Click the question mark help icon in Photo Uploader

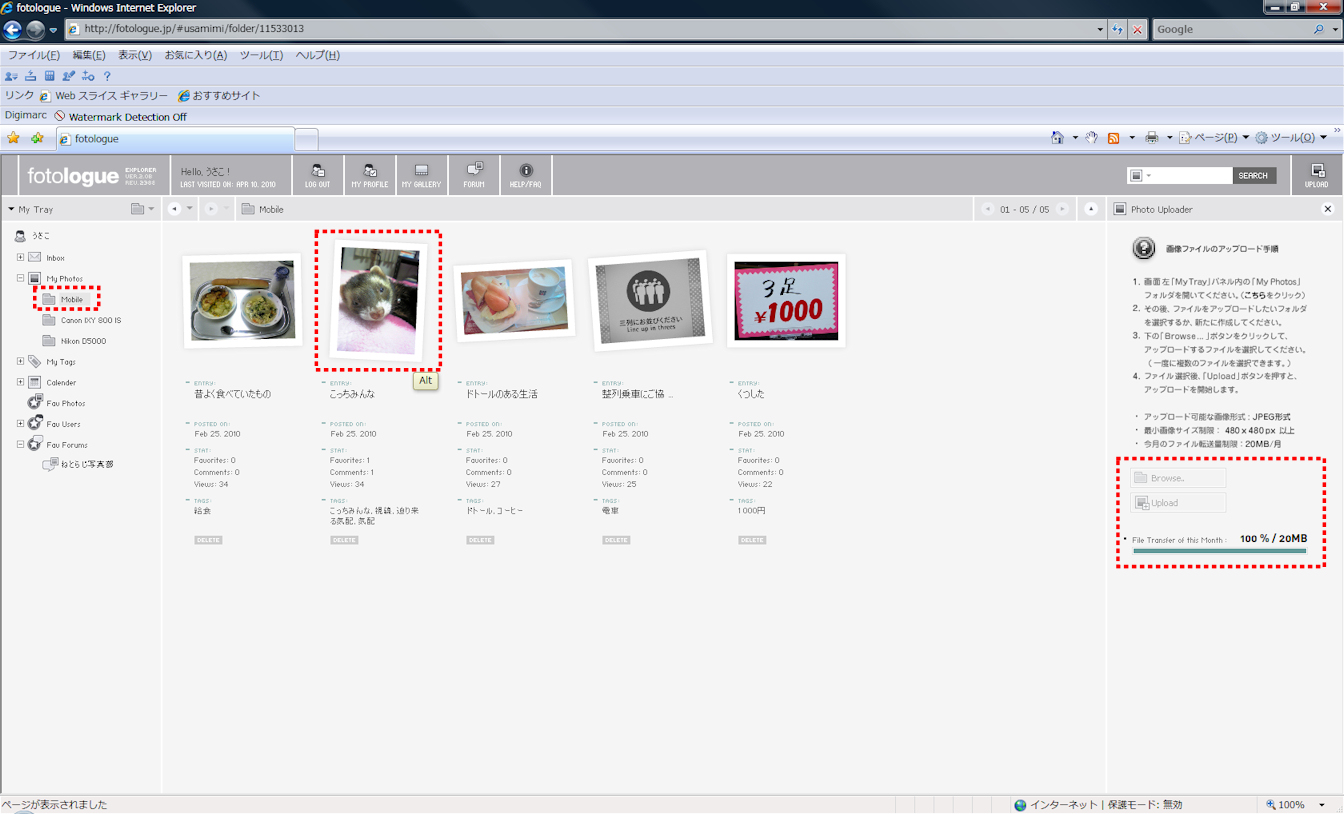click(x=1144, y=248)
